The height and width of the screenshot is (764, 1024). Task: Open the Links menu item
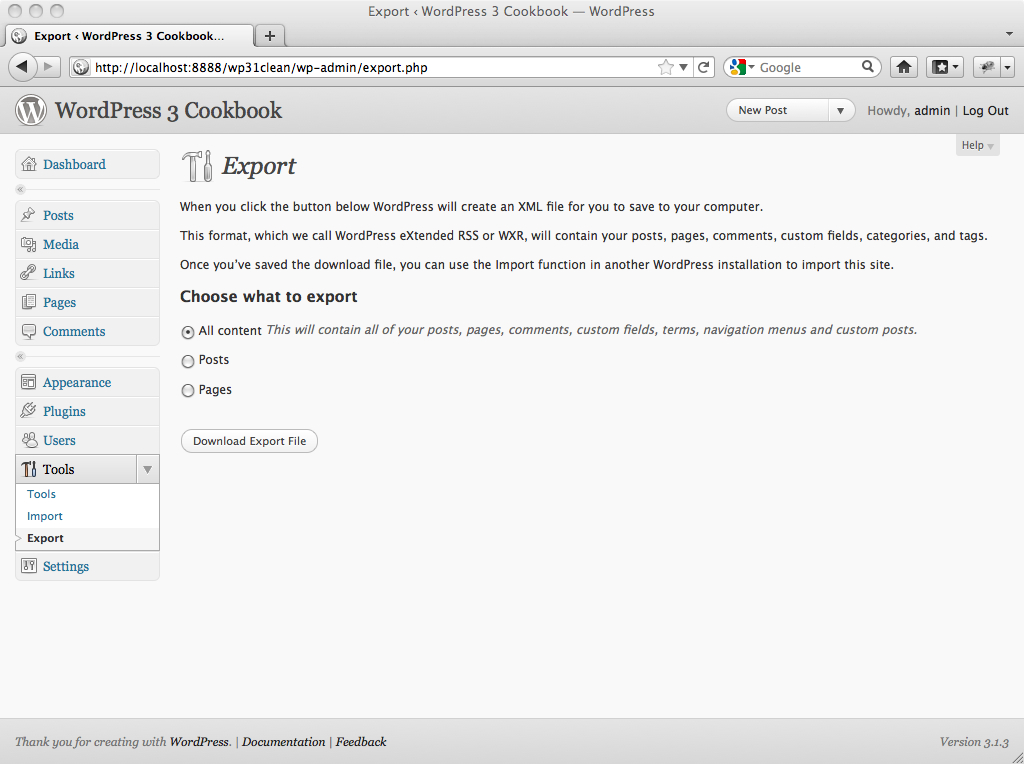tap(87, 273)
